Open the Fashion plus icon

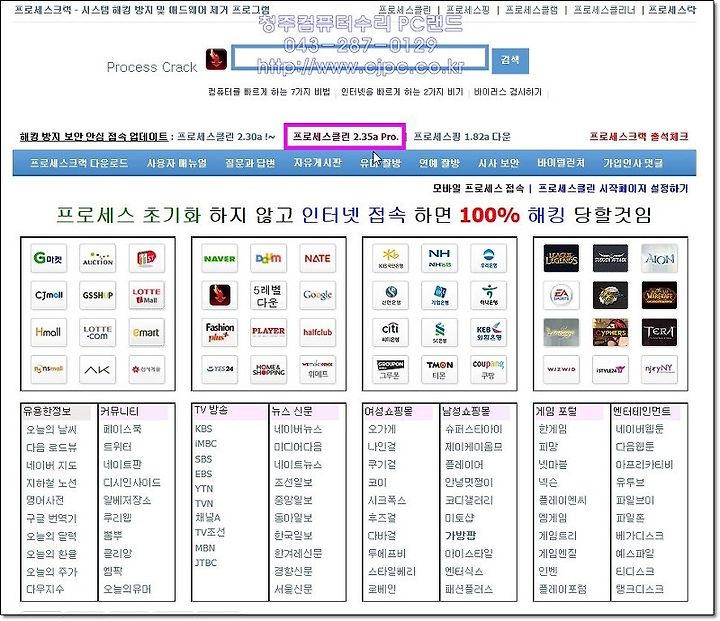click(x=219, y=332)
